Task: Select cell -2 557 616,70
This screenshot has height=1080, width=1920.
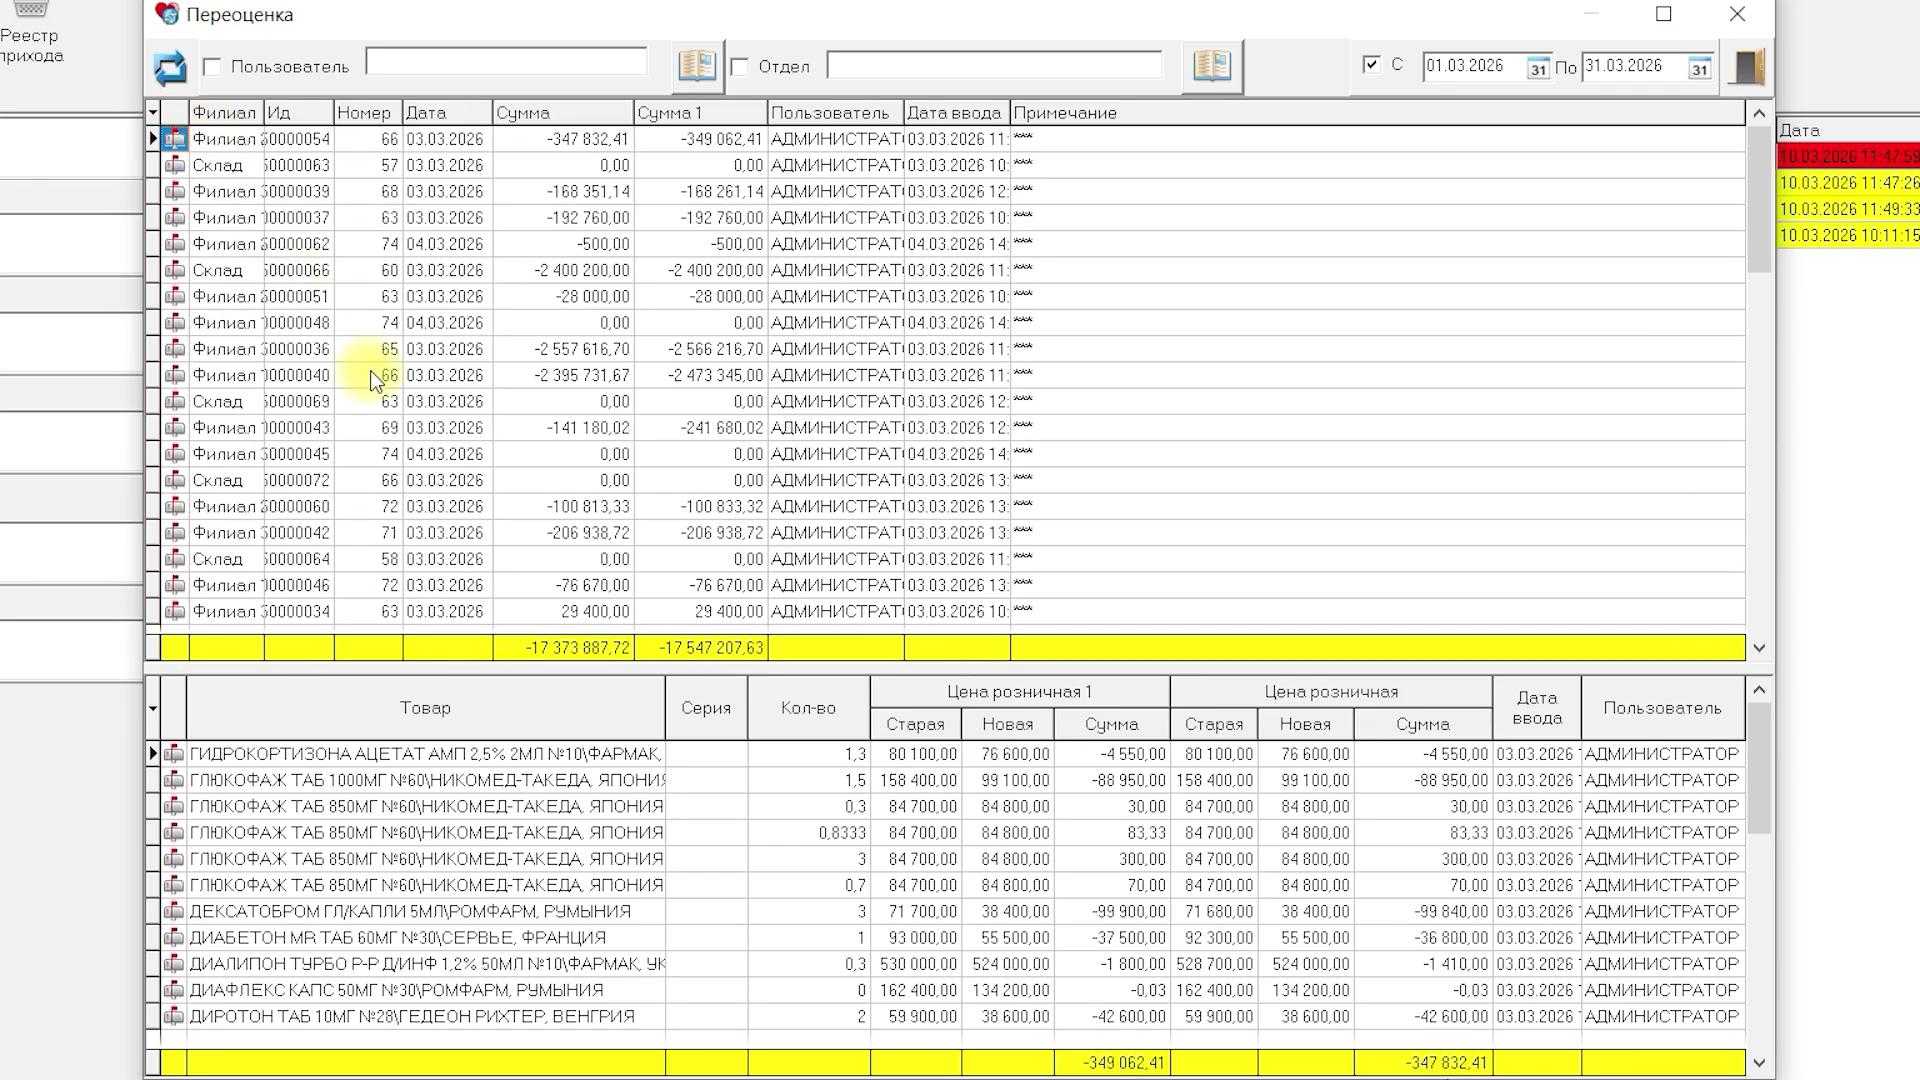Action: coord(563,349)
